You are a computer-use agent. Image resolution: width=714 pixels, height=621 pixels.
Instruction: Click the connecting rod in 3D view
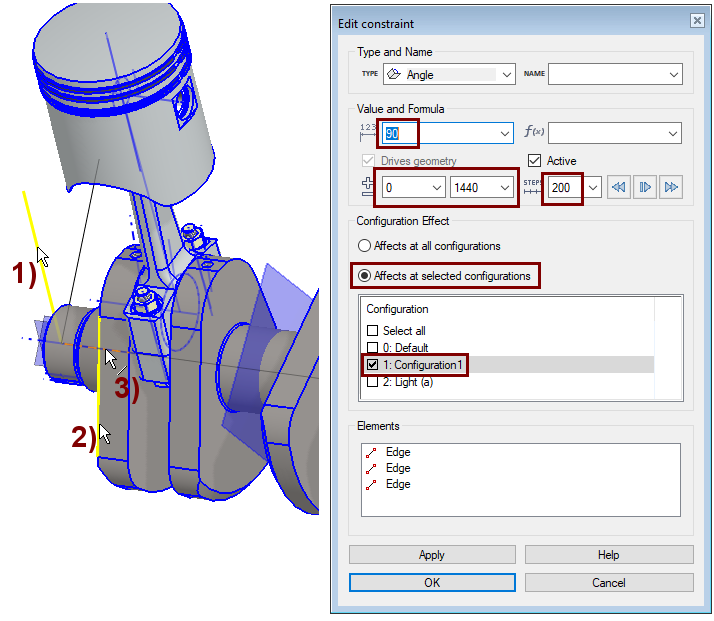click(155, 237)
